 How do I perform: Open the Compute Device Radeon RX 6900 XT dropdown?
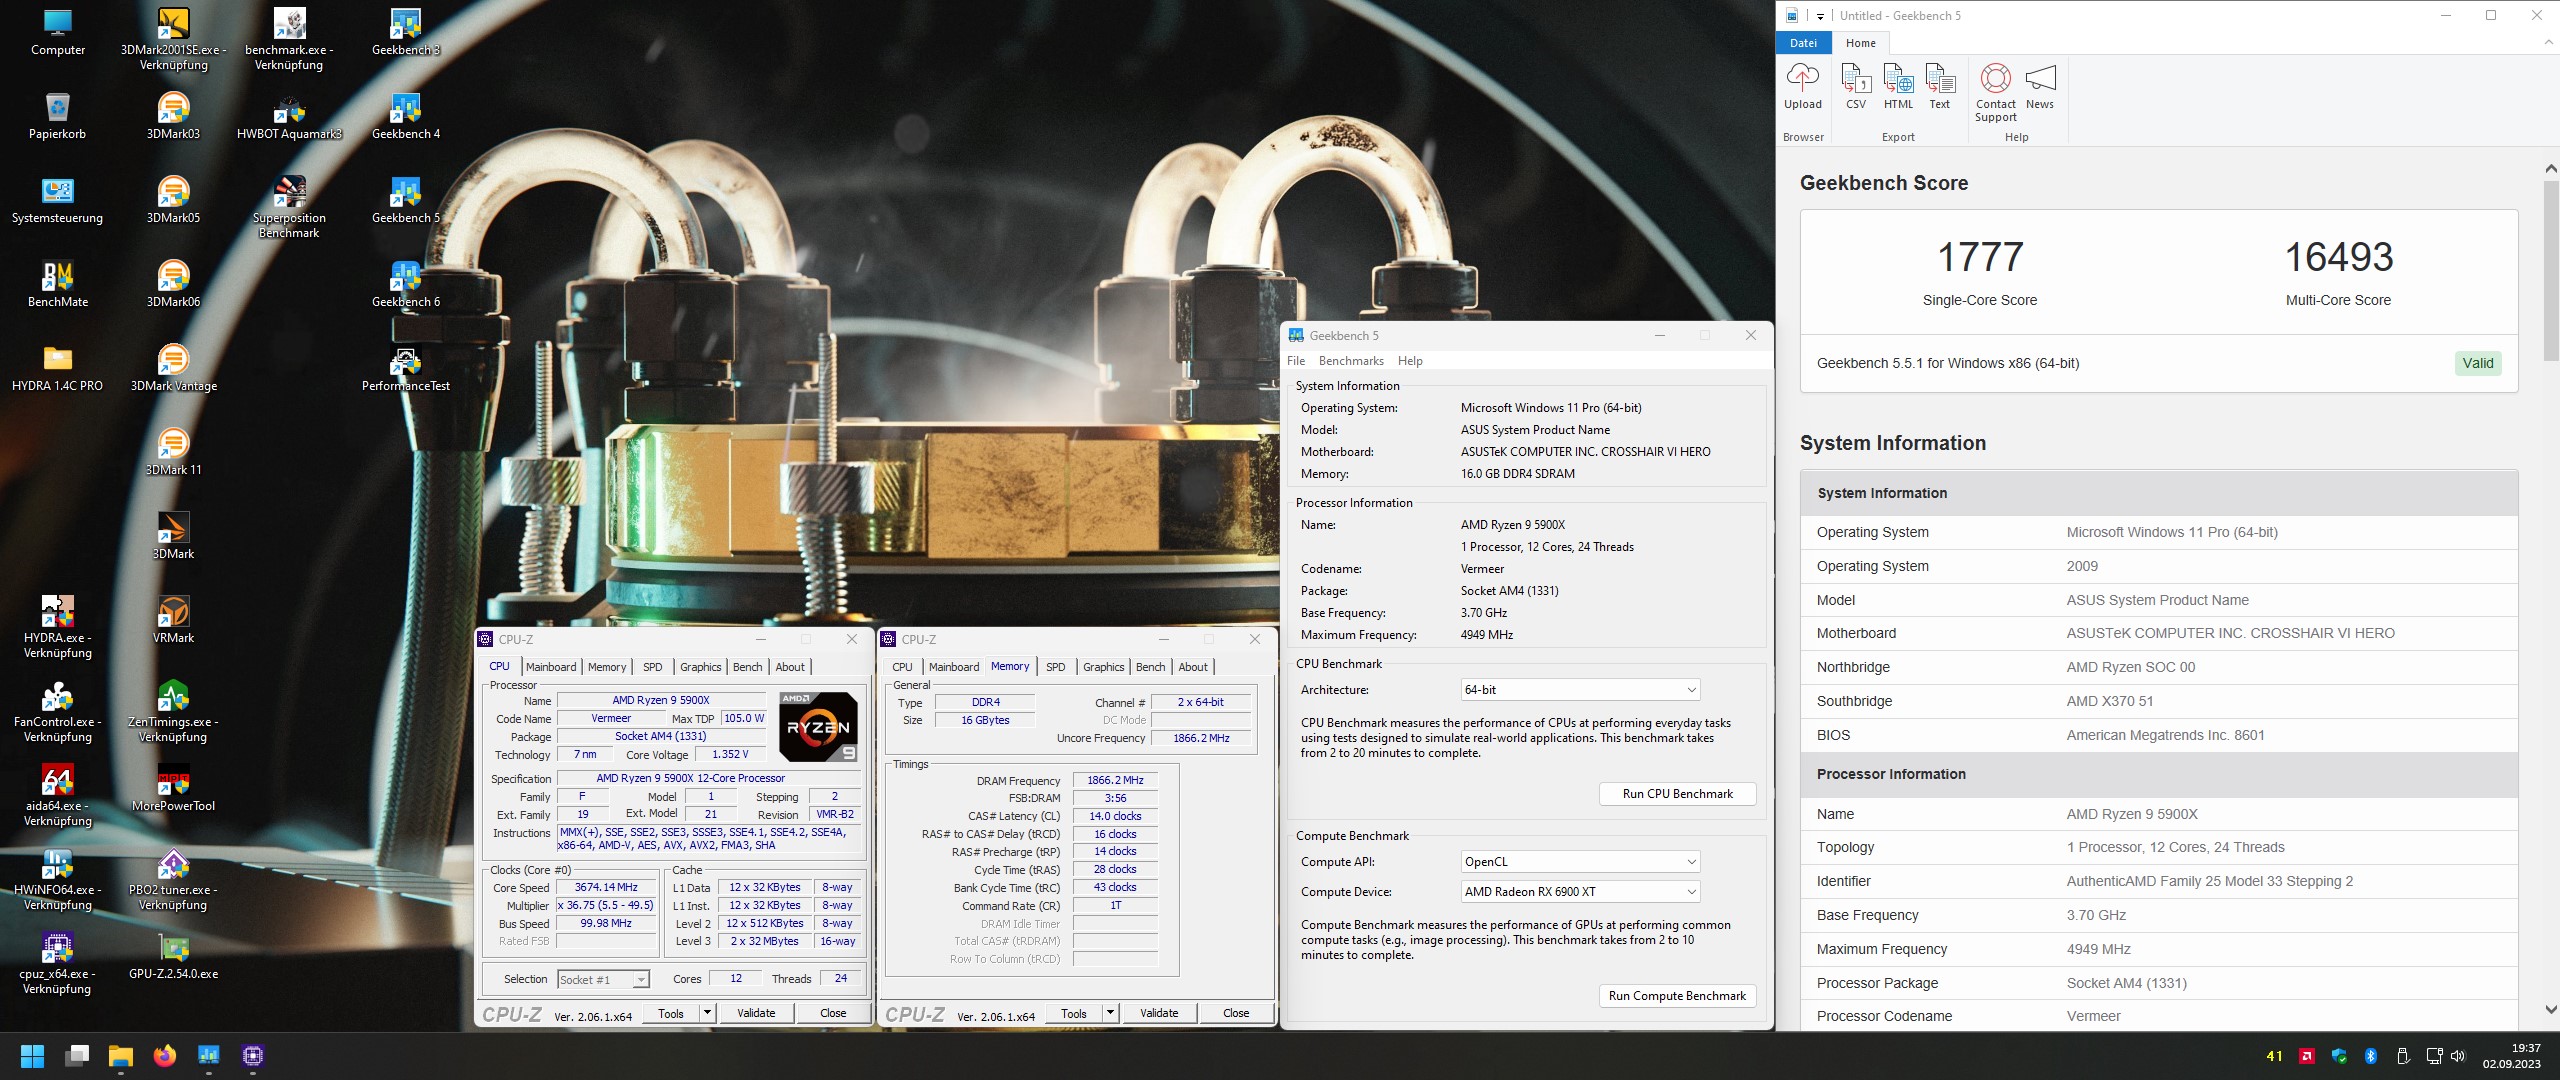1580,892
